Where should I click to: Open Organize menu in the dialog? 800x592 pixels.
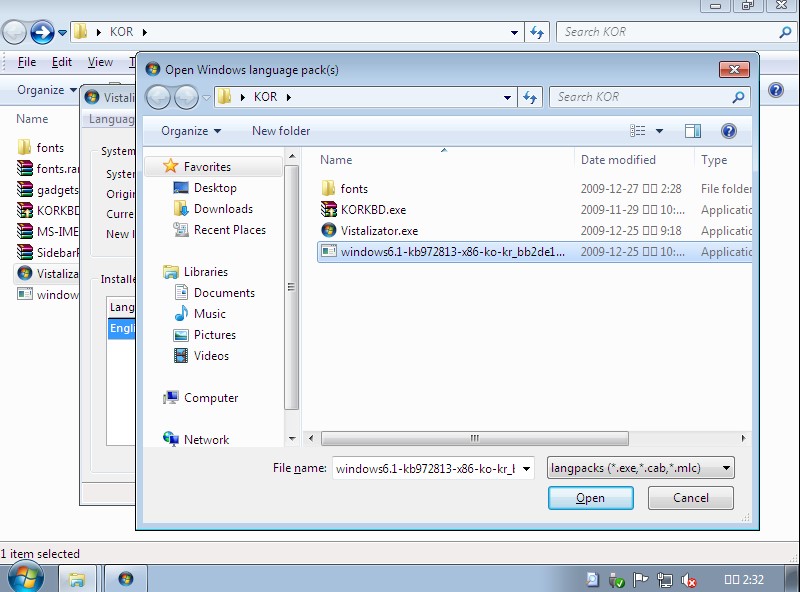[x=191, y=131]
